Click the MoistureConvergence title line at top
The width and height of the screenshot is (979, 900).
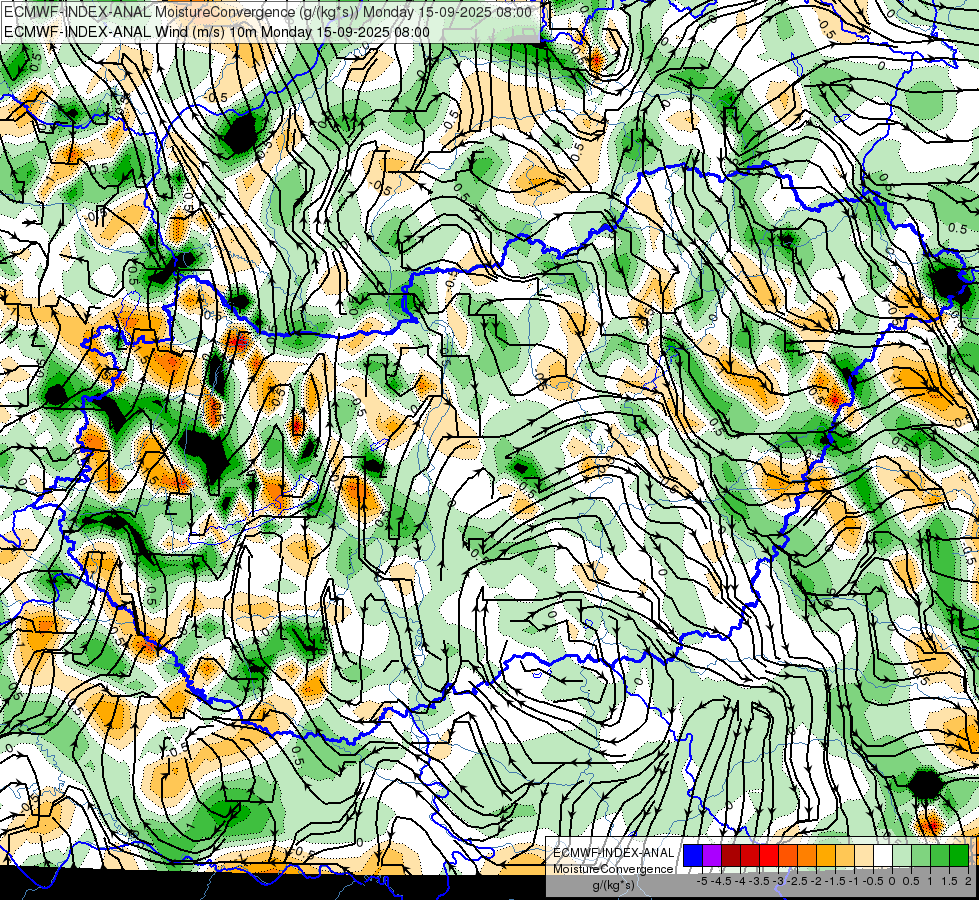click(268, 12)
